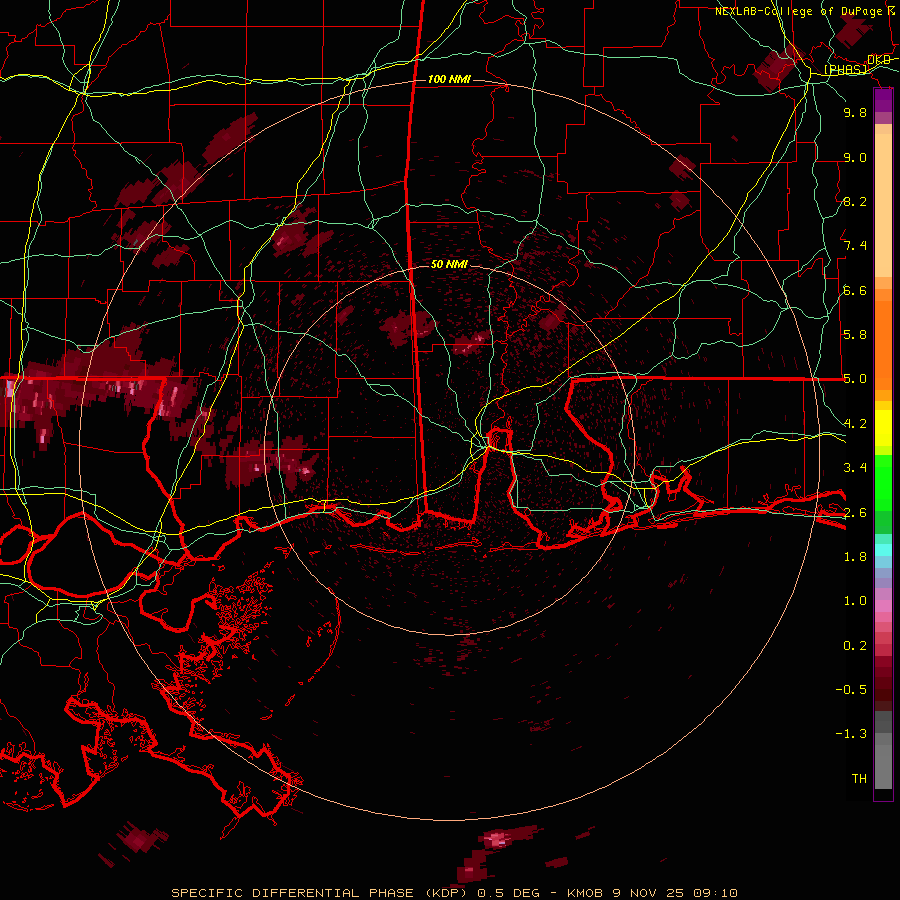Click the "9 NOV 25" date in caption
This screenshot has height=900, width=900.
click(649, 893)
